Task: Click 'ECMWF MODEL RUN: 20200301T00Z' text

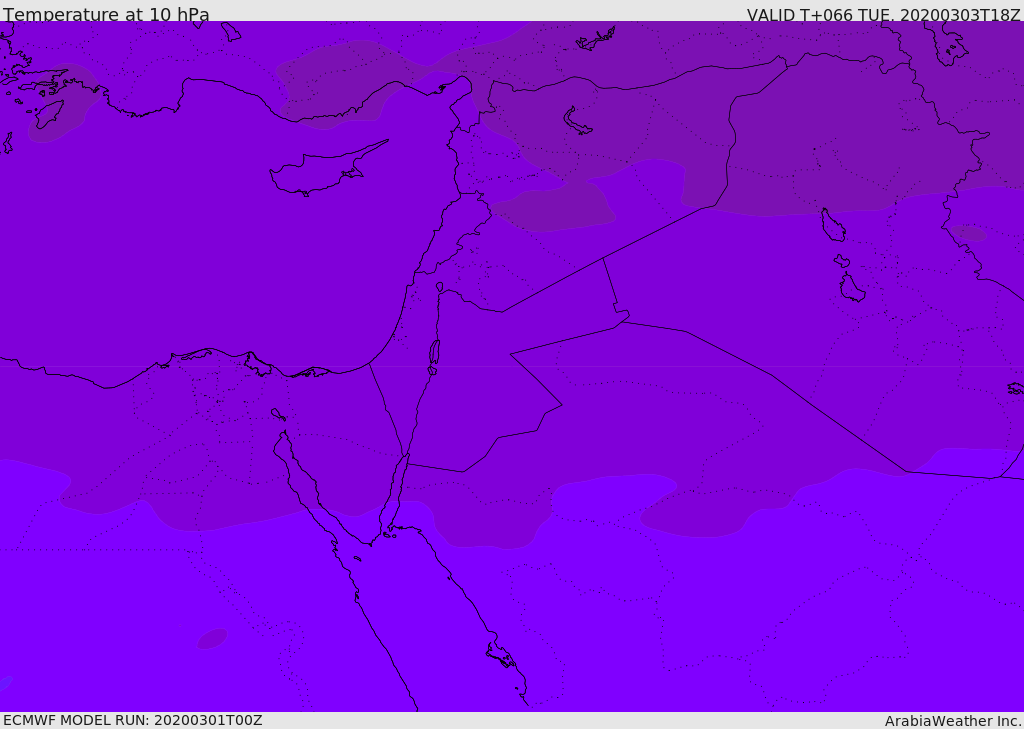Action: (x=133, y=720)
